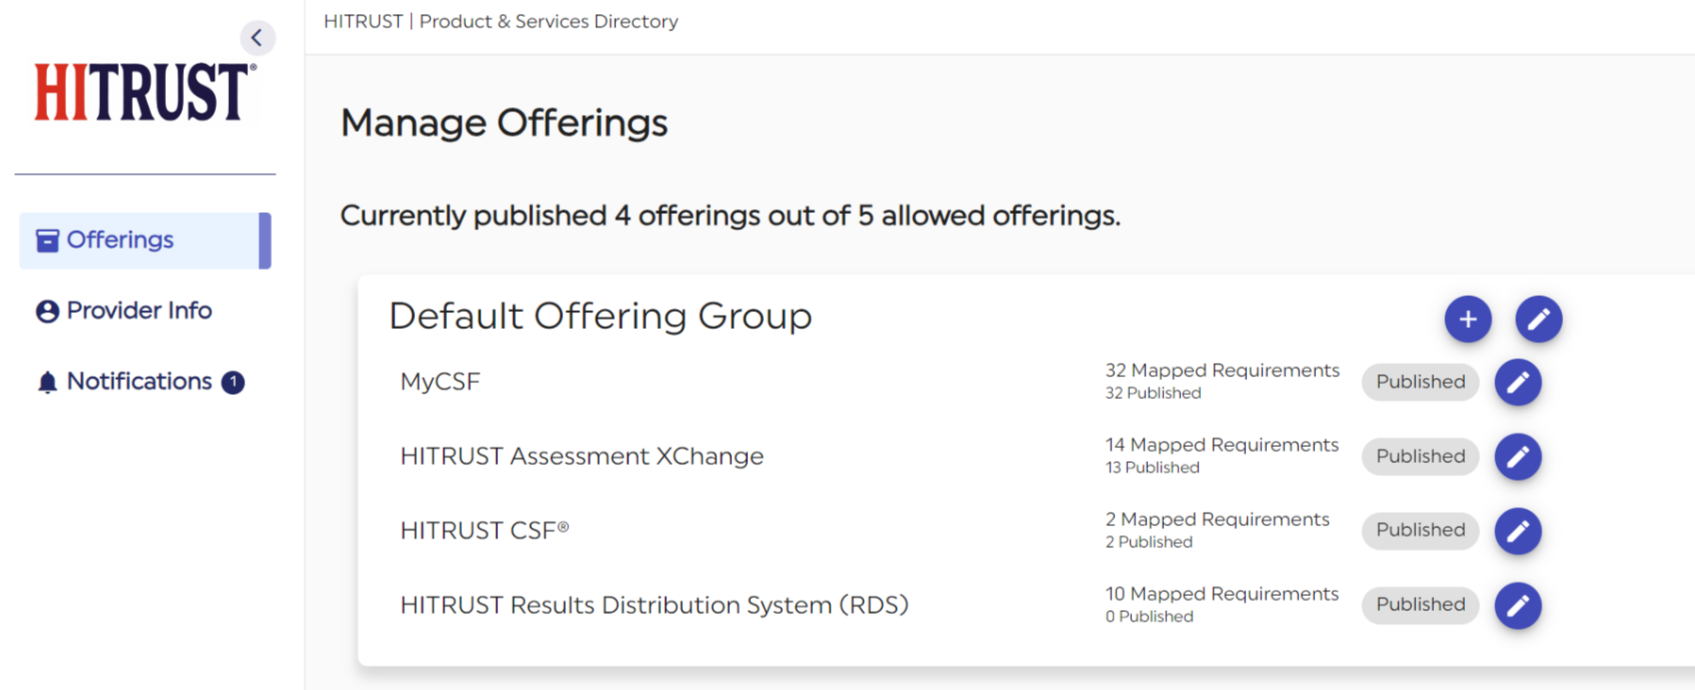Click the '2 Mapped Requirements' text

(1217, 519)
